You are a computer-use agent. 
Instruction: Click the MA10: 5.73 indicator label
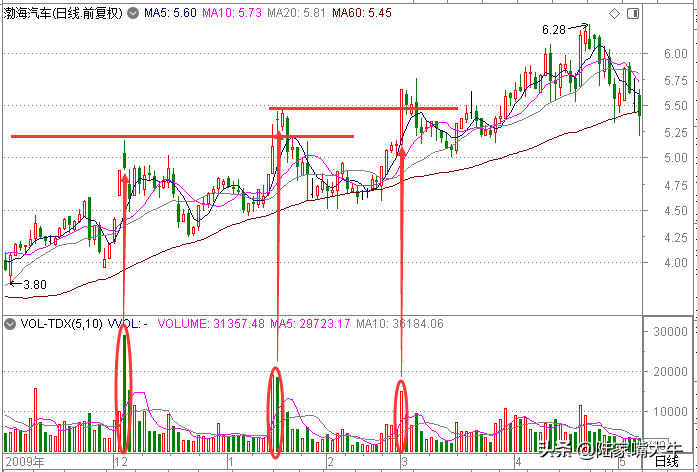pyautogui.click(x=232, y=13)
